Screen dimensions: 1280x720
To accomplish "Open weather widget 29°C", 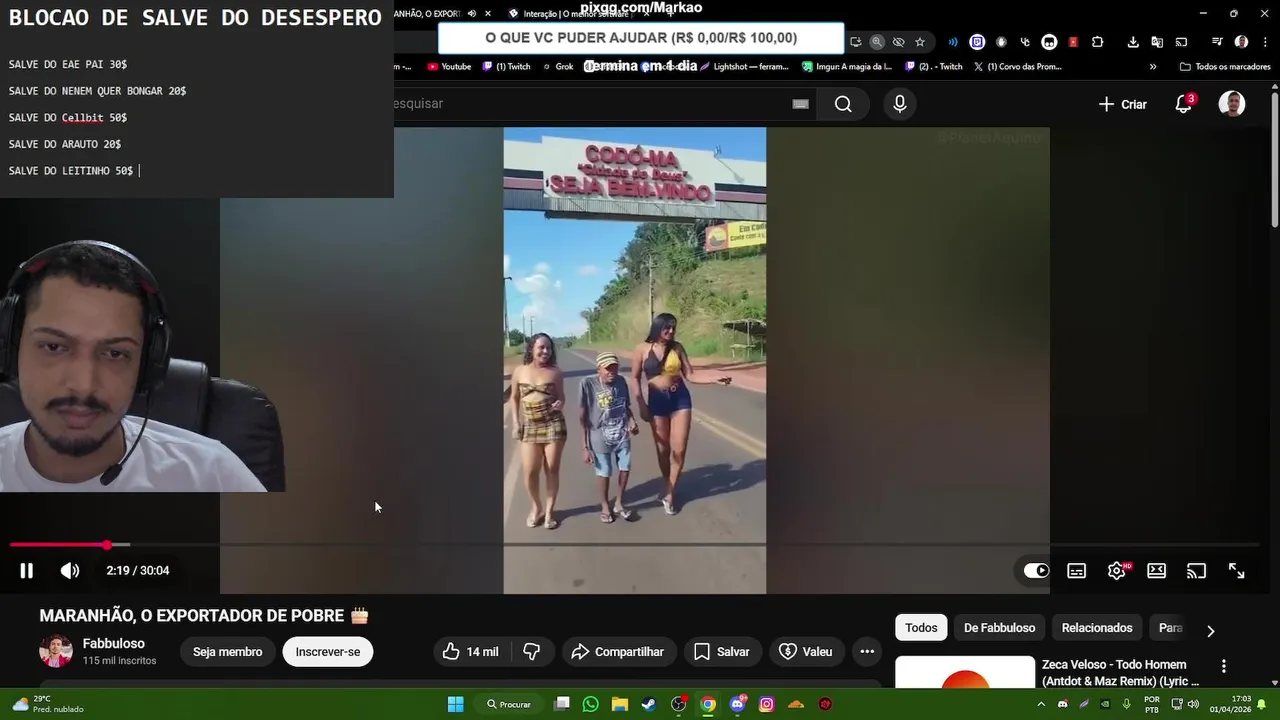I will [x=50, y=704].
